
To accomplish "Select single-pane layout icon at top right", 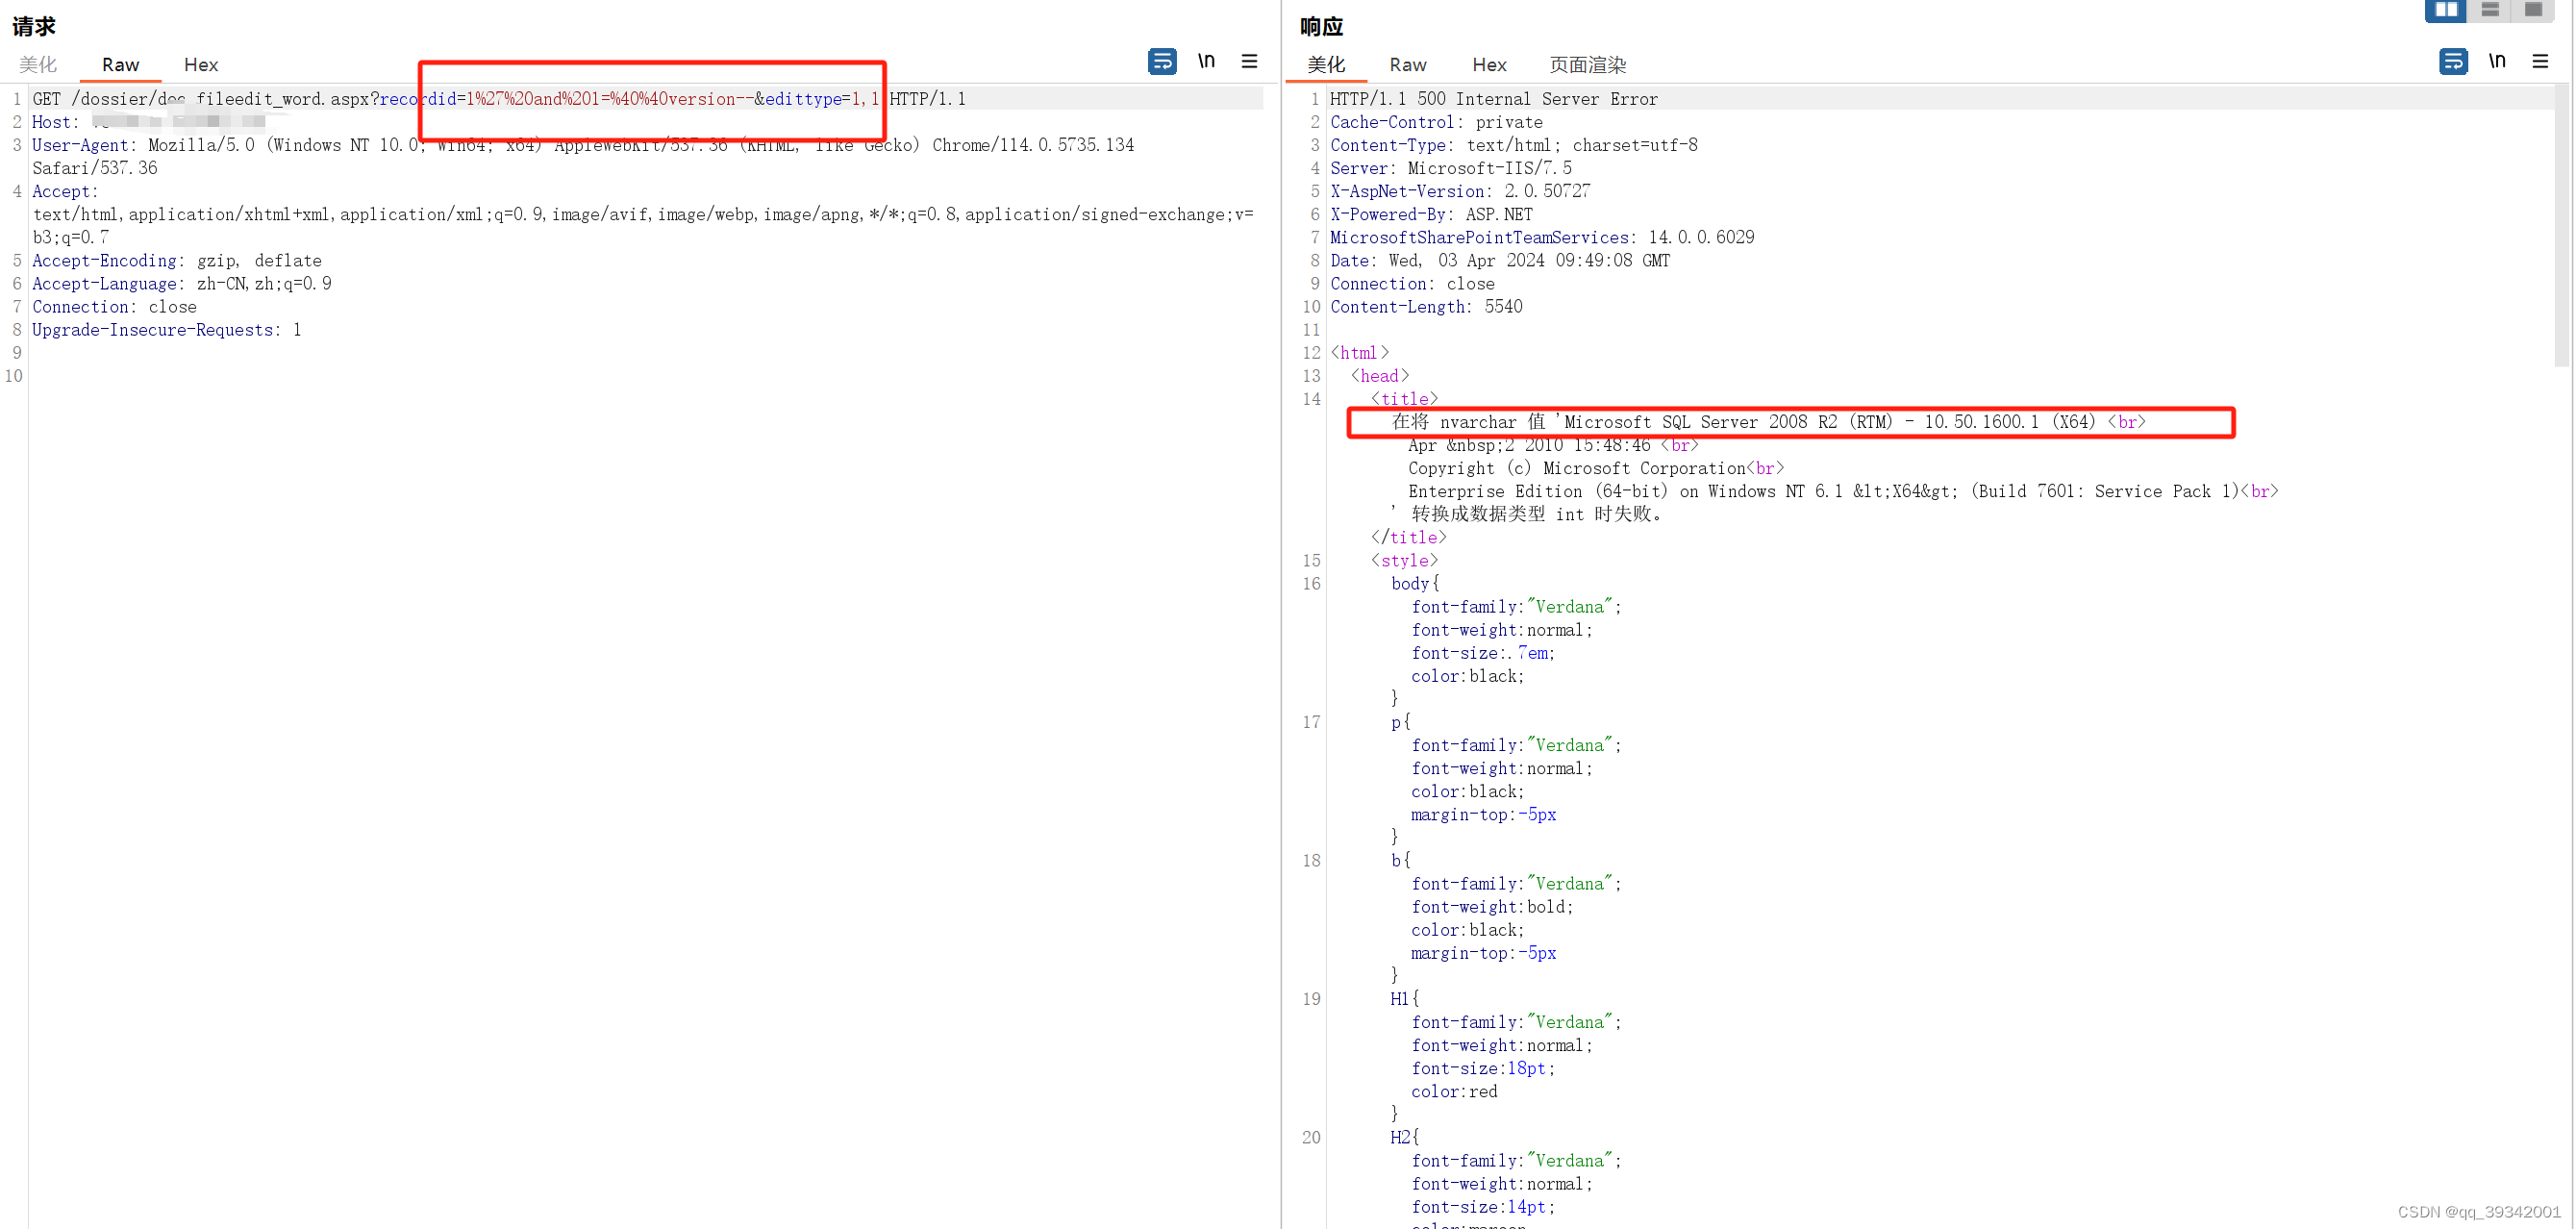I will (2535, 11).
